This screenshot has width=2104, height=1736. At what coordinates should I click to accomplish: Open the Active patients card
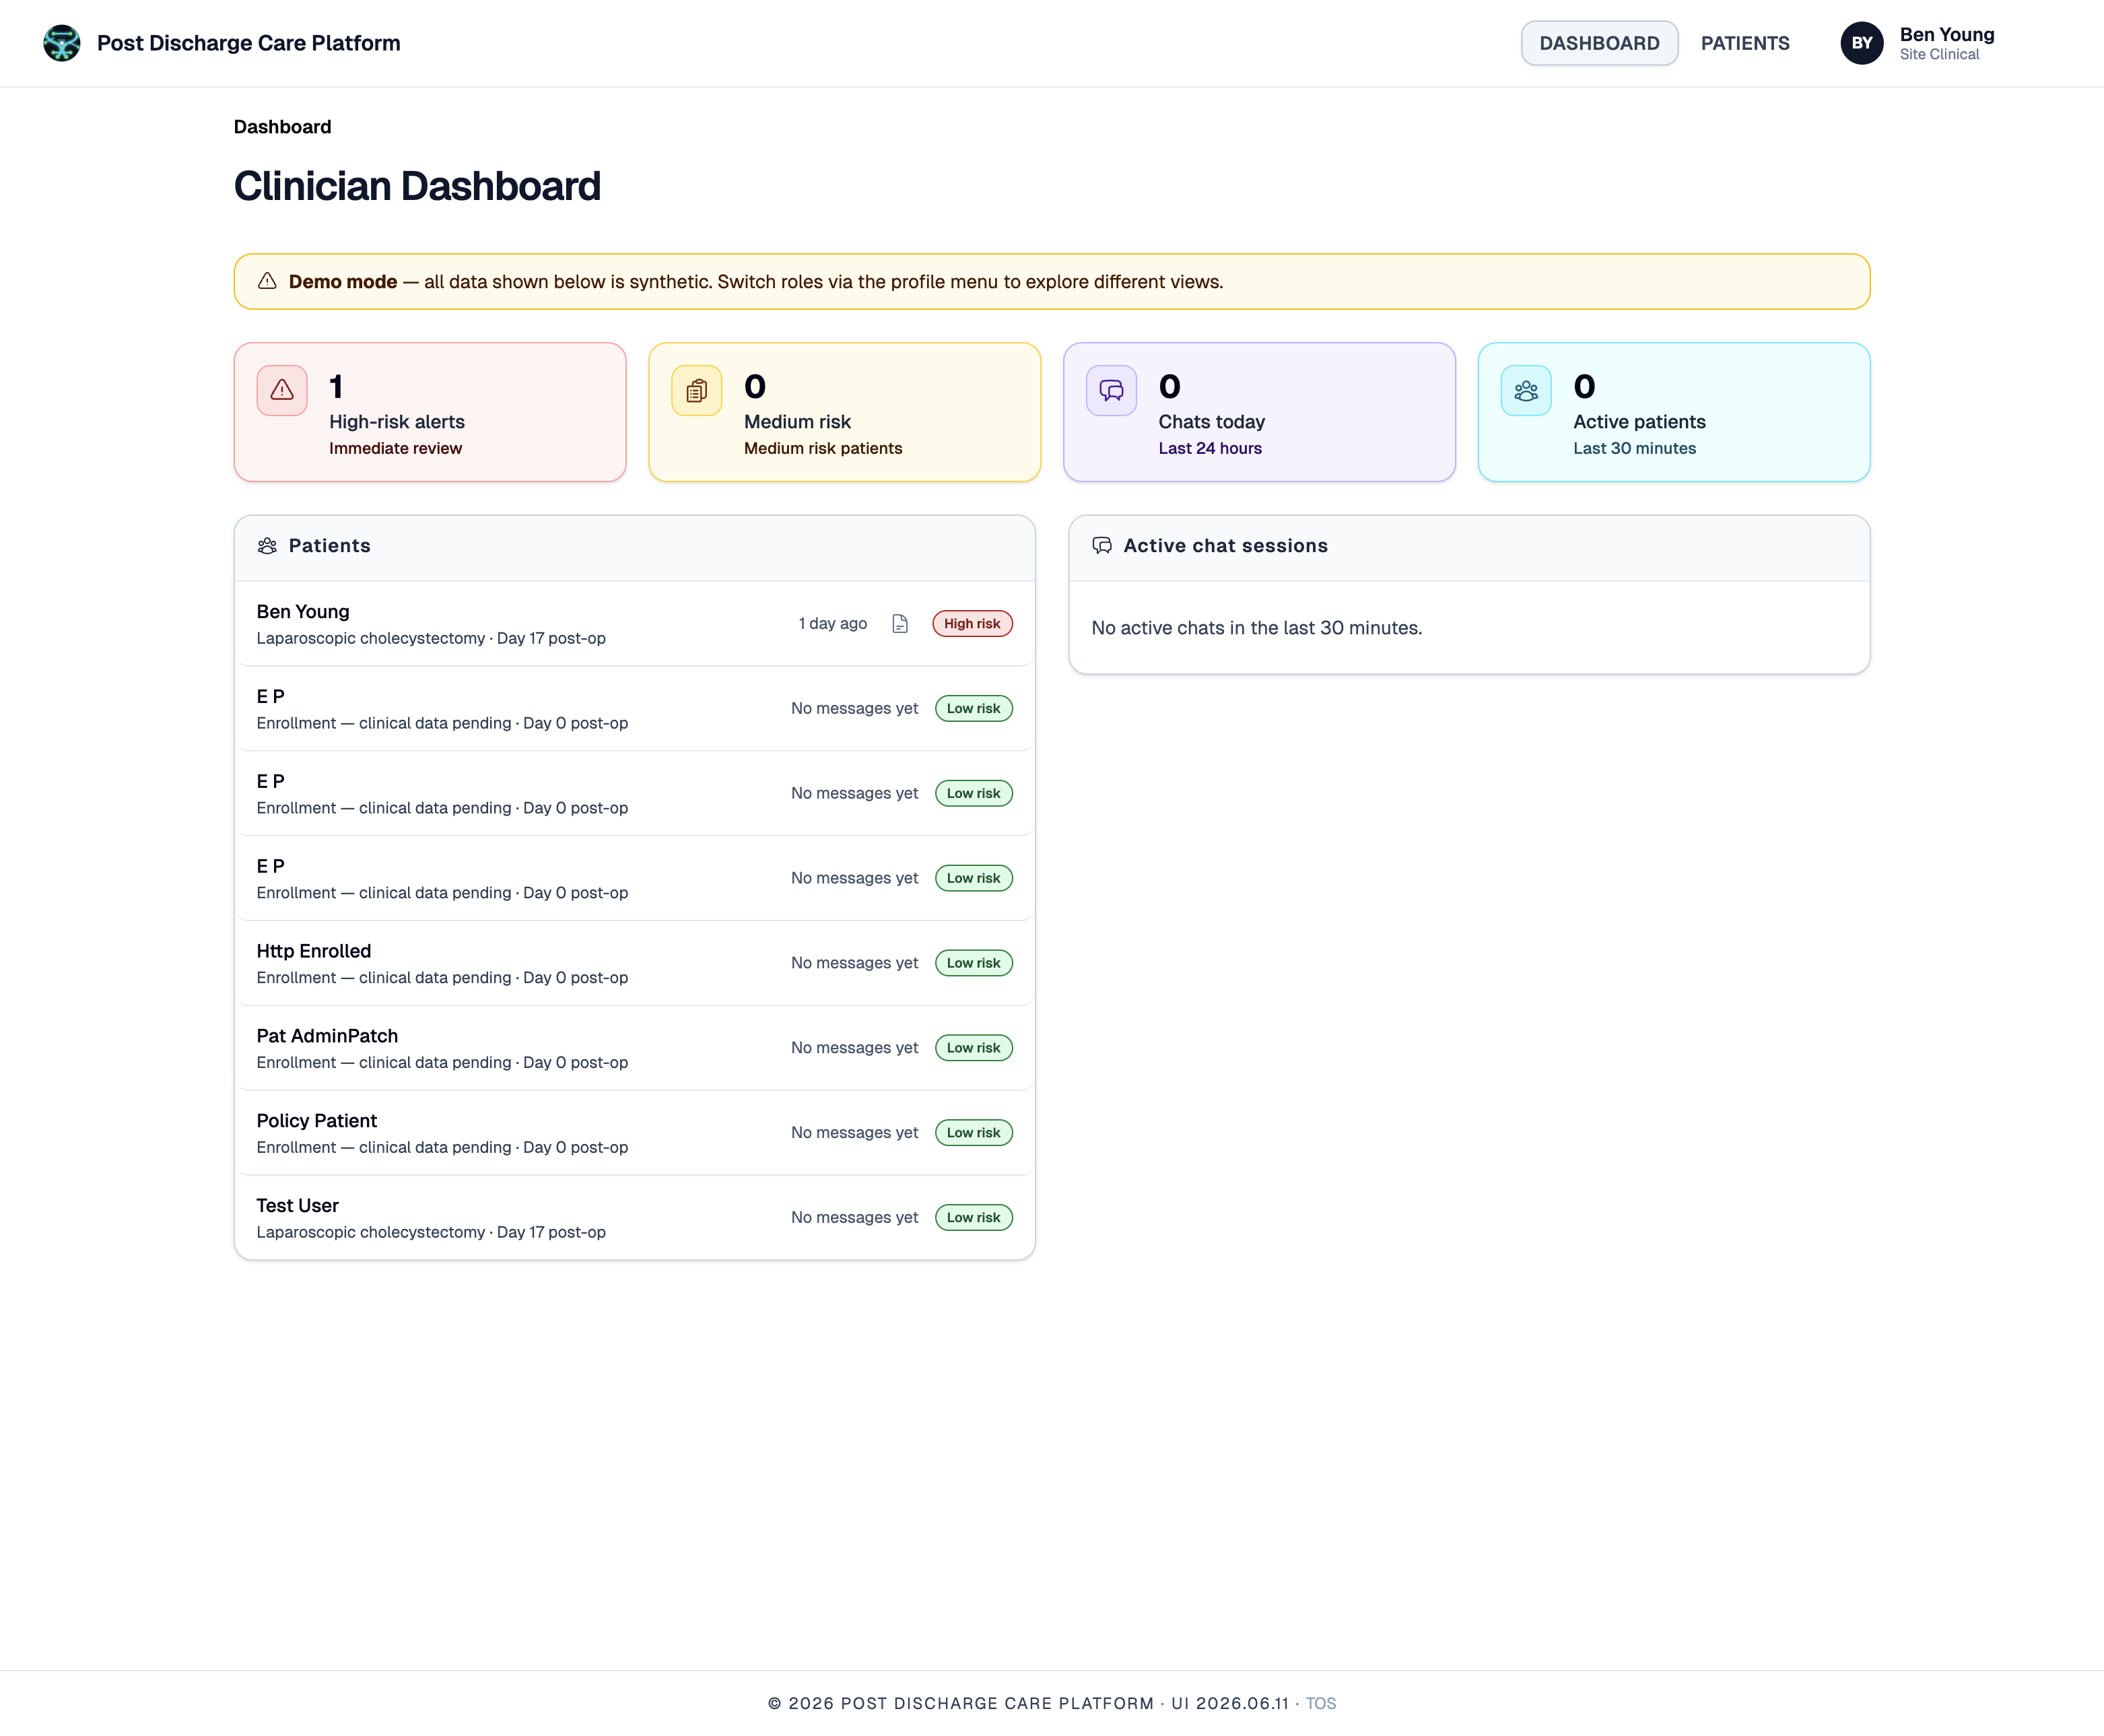click(1674, 412)
